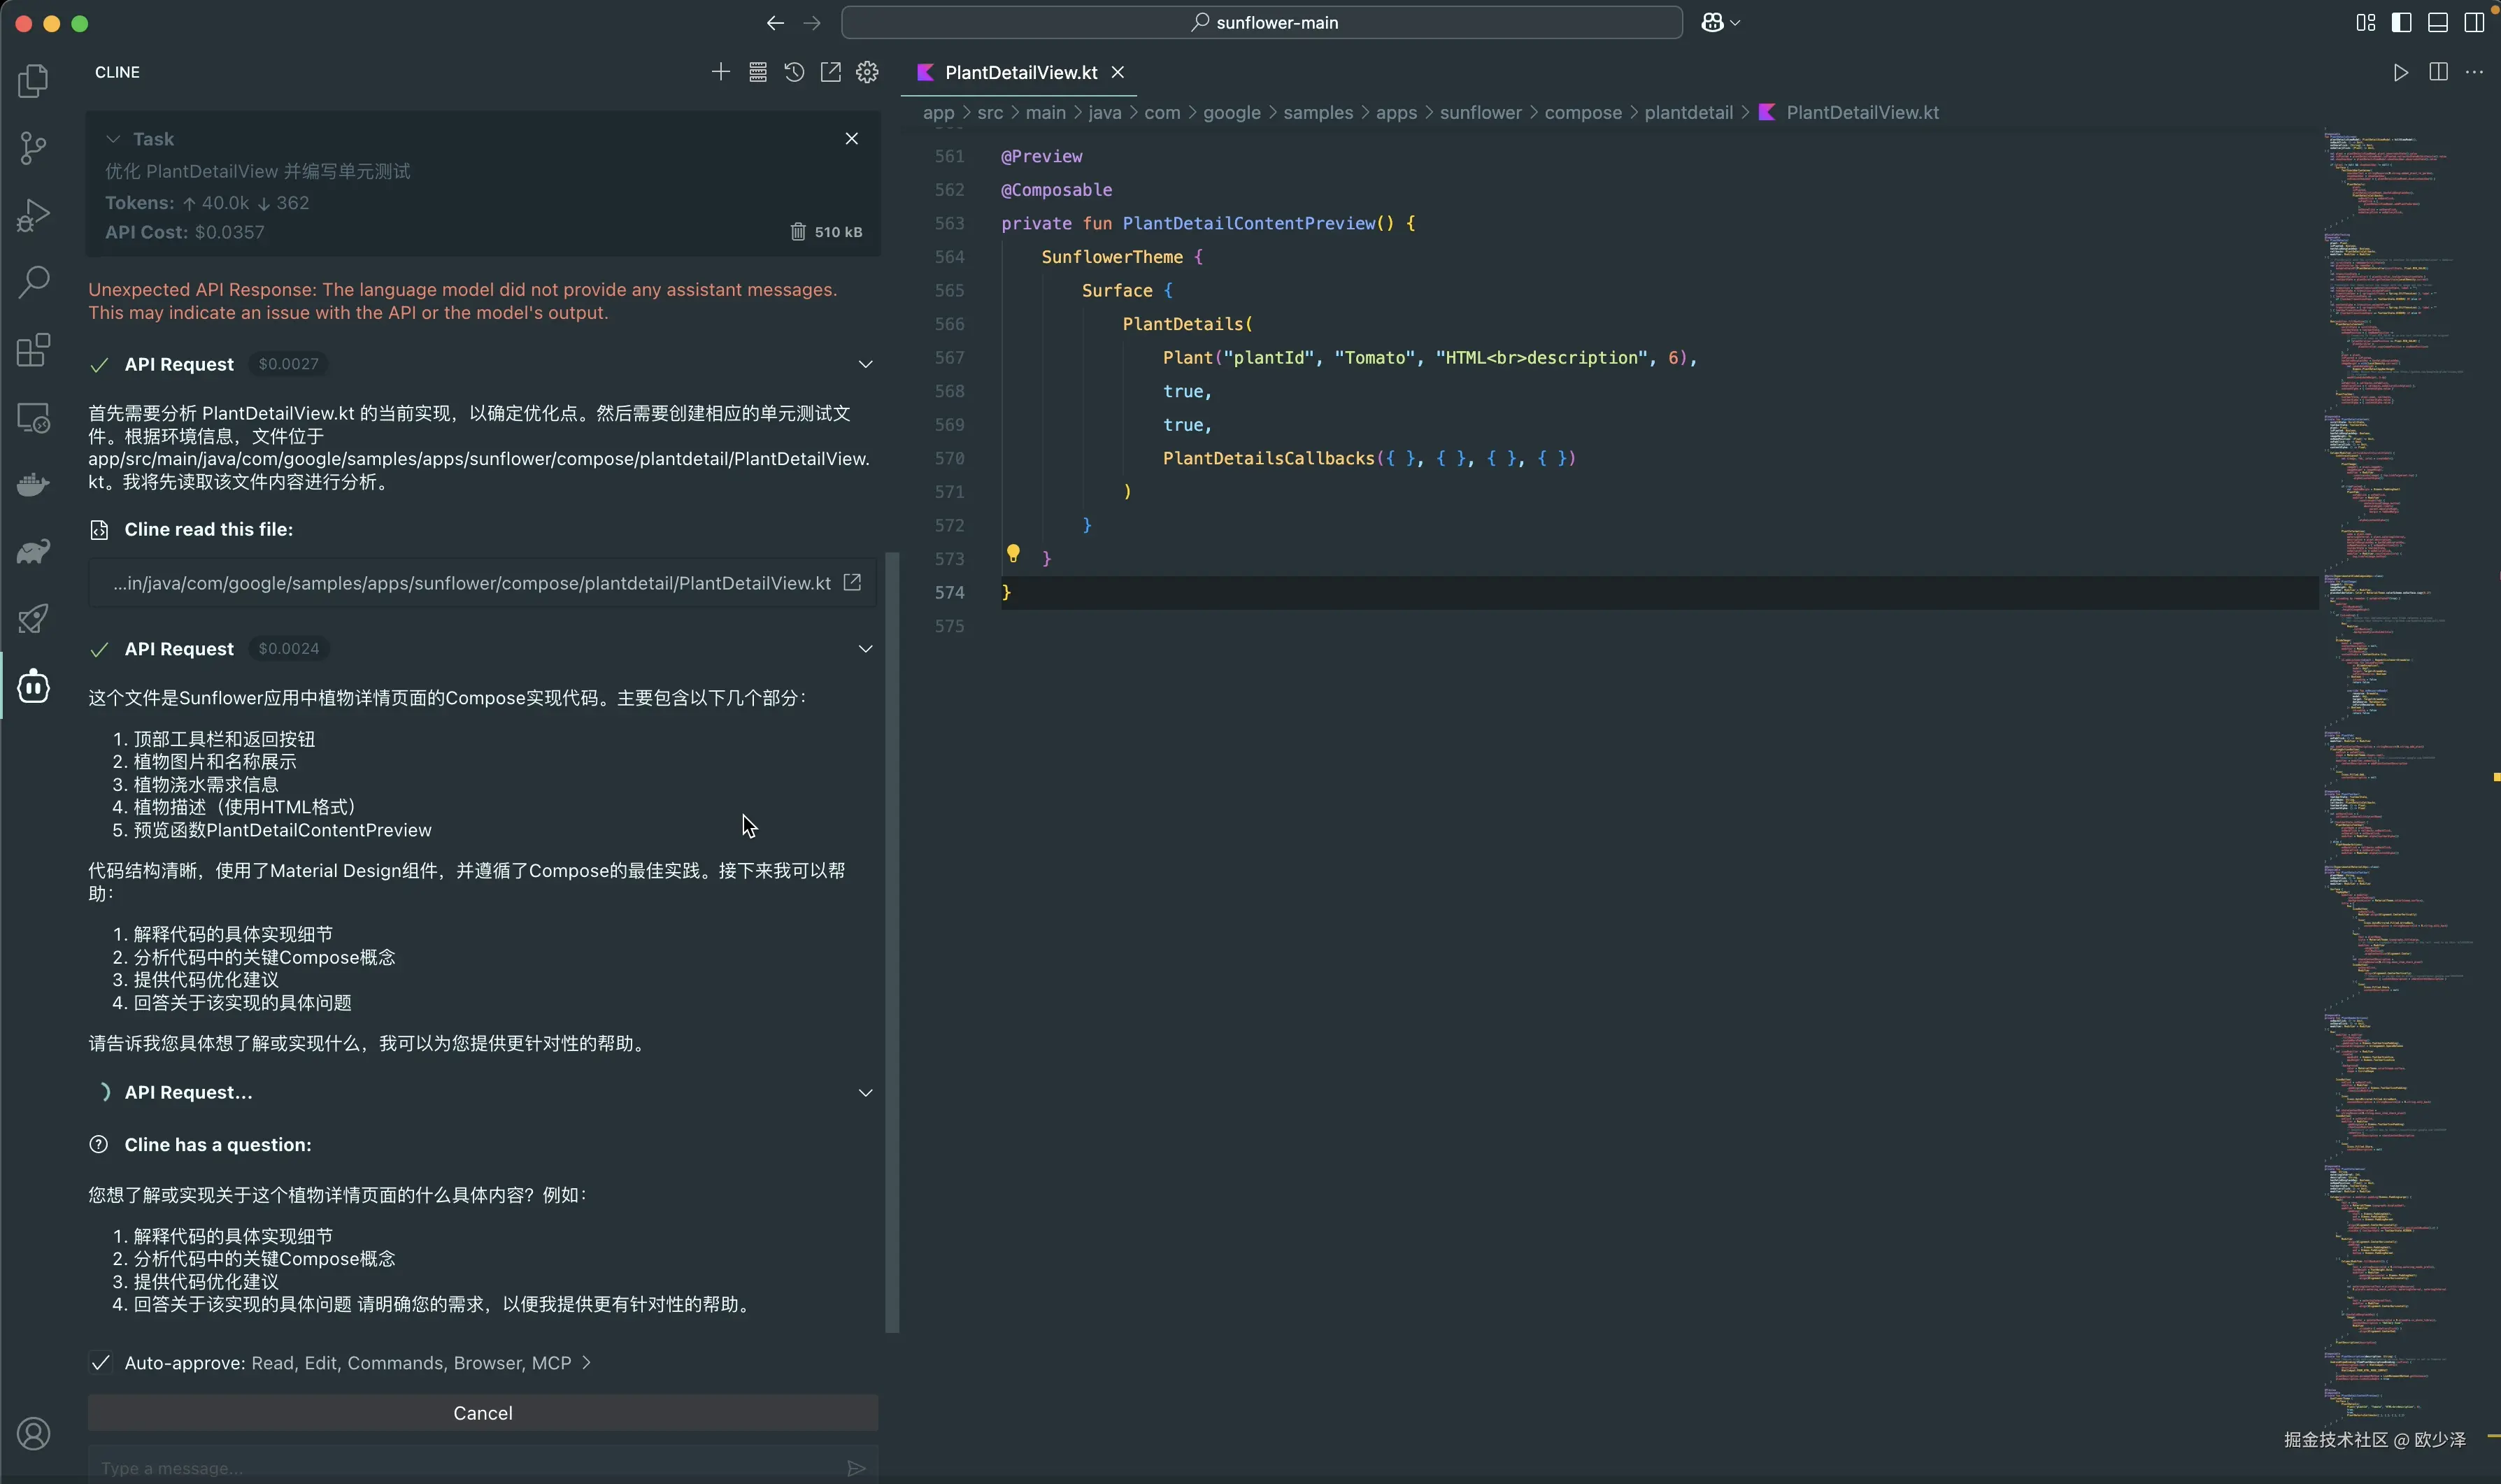Viewport: 2501px width, 1484px height.
Task: Click the plantdetail breadcrumb item
Action: 1687,113
